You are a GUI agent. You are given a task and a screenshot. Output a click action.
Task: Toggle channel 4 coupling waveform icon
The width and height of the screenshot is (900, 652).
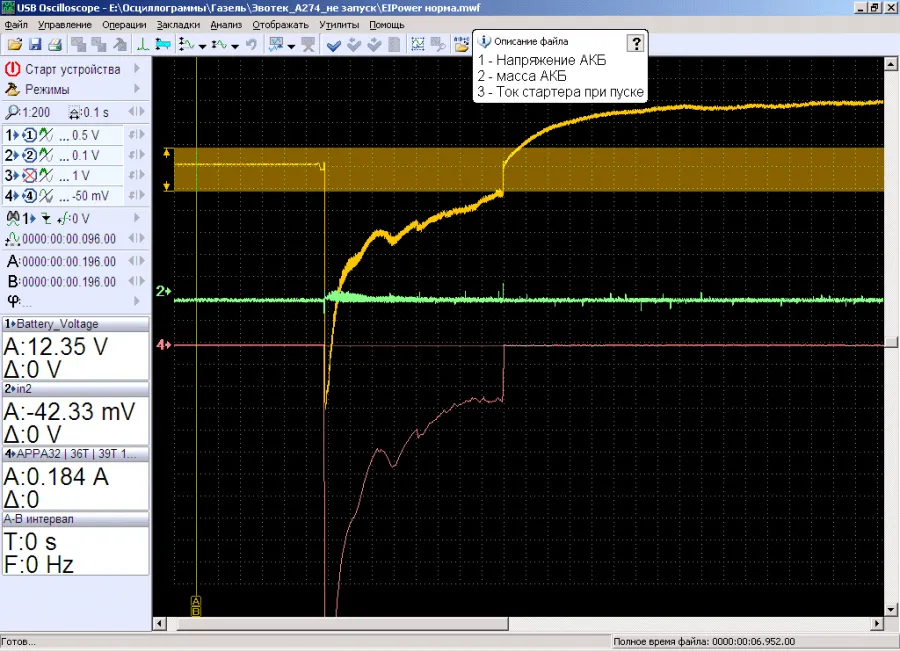coord(46,196)
